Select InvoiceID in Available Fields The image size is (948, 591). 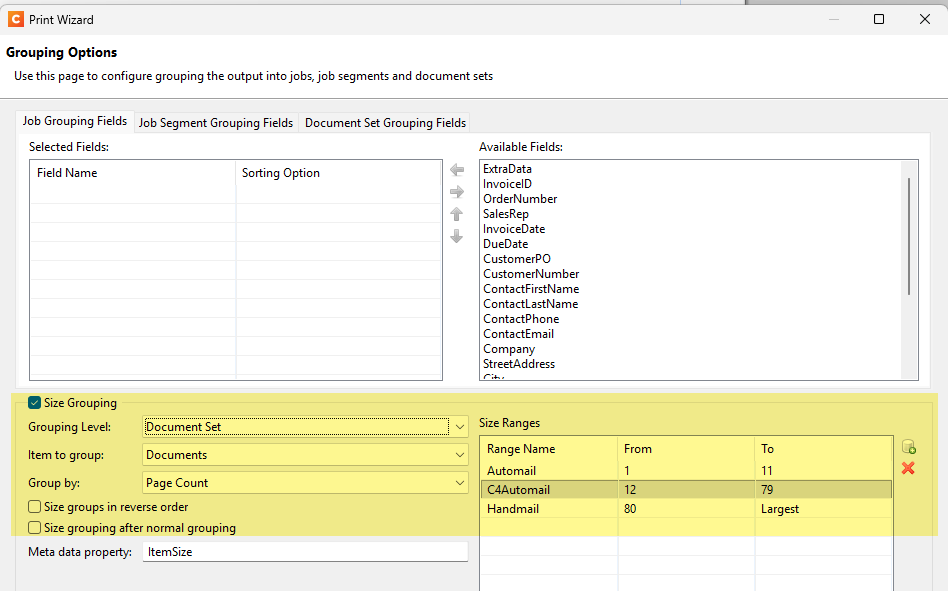point(507,184)
